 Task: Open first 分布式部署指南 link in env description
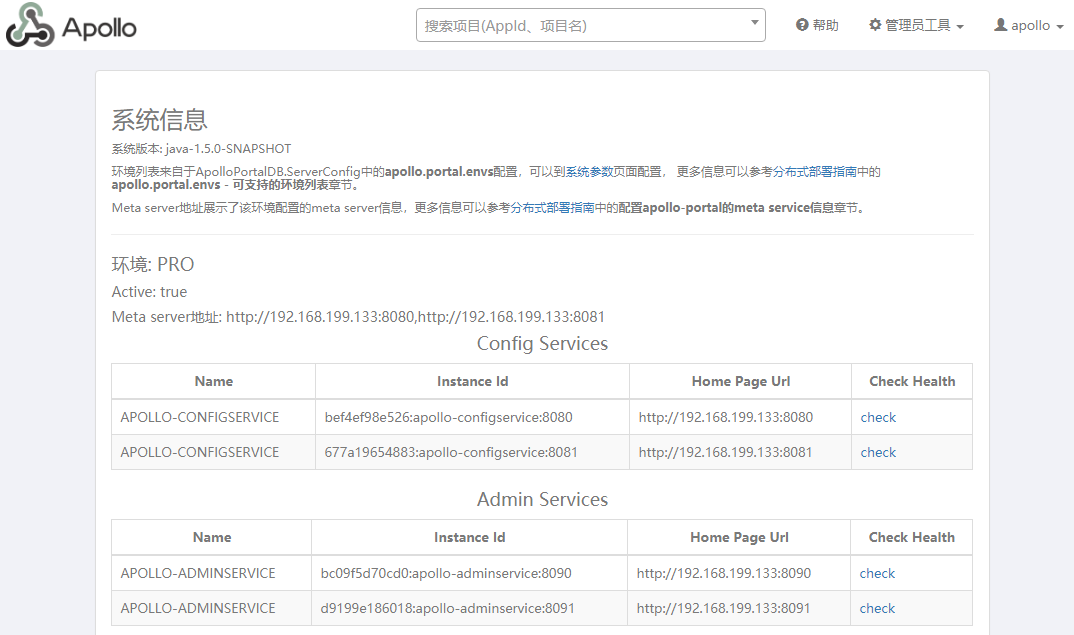pyautogui.click(x=814, y=172)
